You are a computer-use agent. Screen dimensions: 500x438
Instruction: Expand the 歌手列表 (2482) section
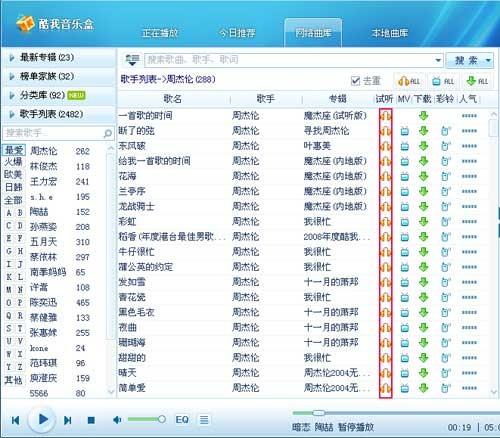[x=59, y=114]
